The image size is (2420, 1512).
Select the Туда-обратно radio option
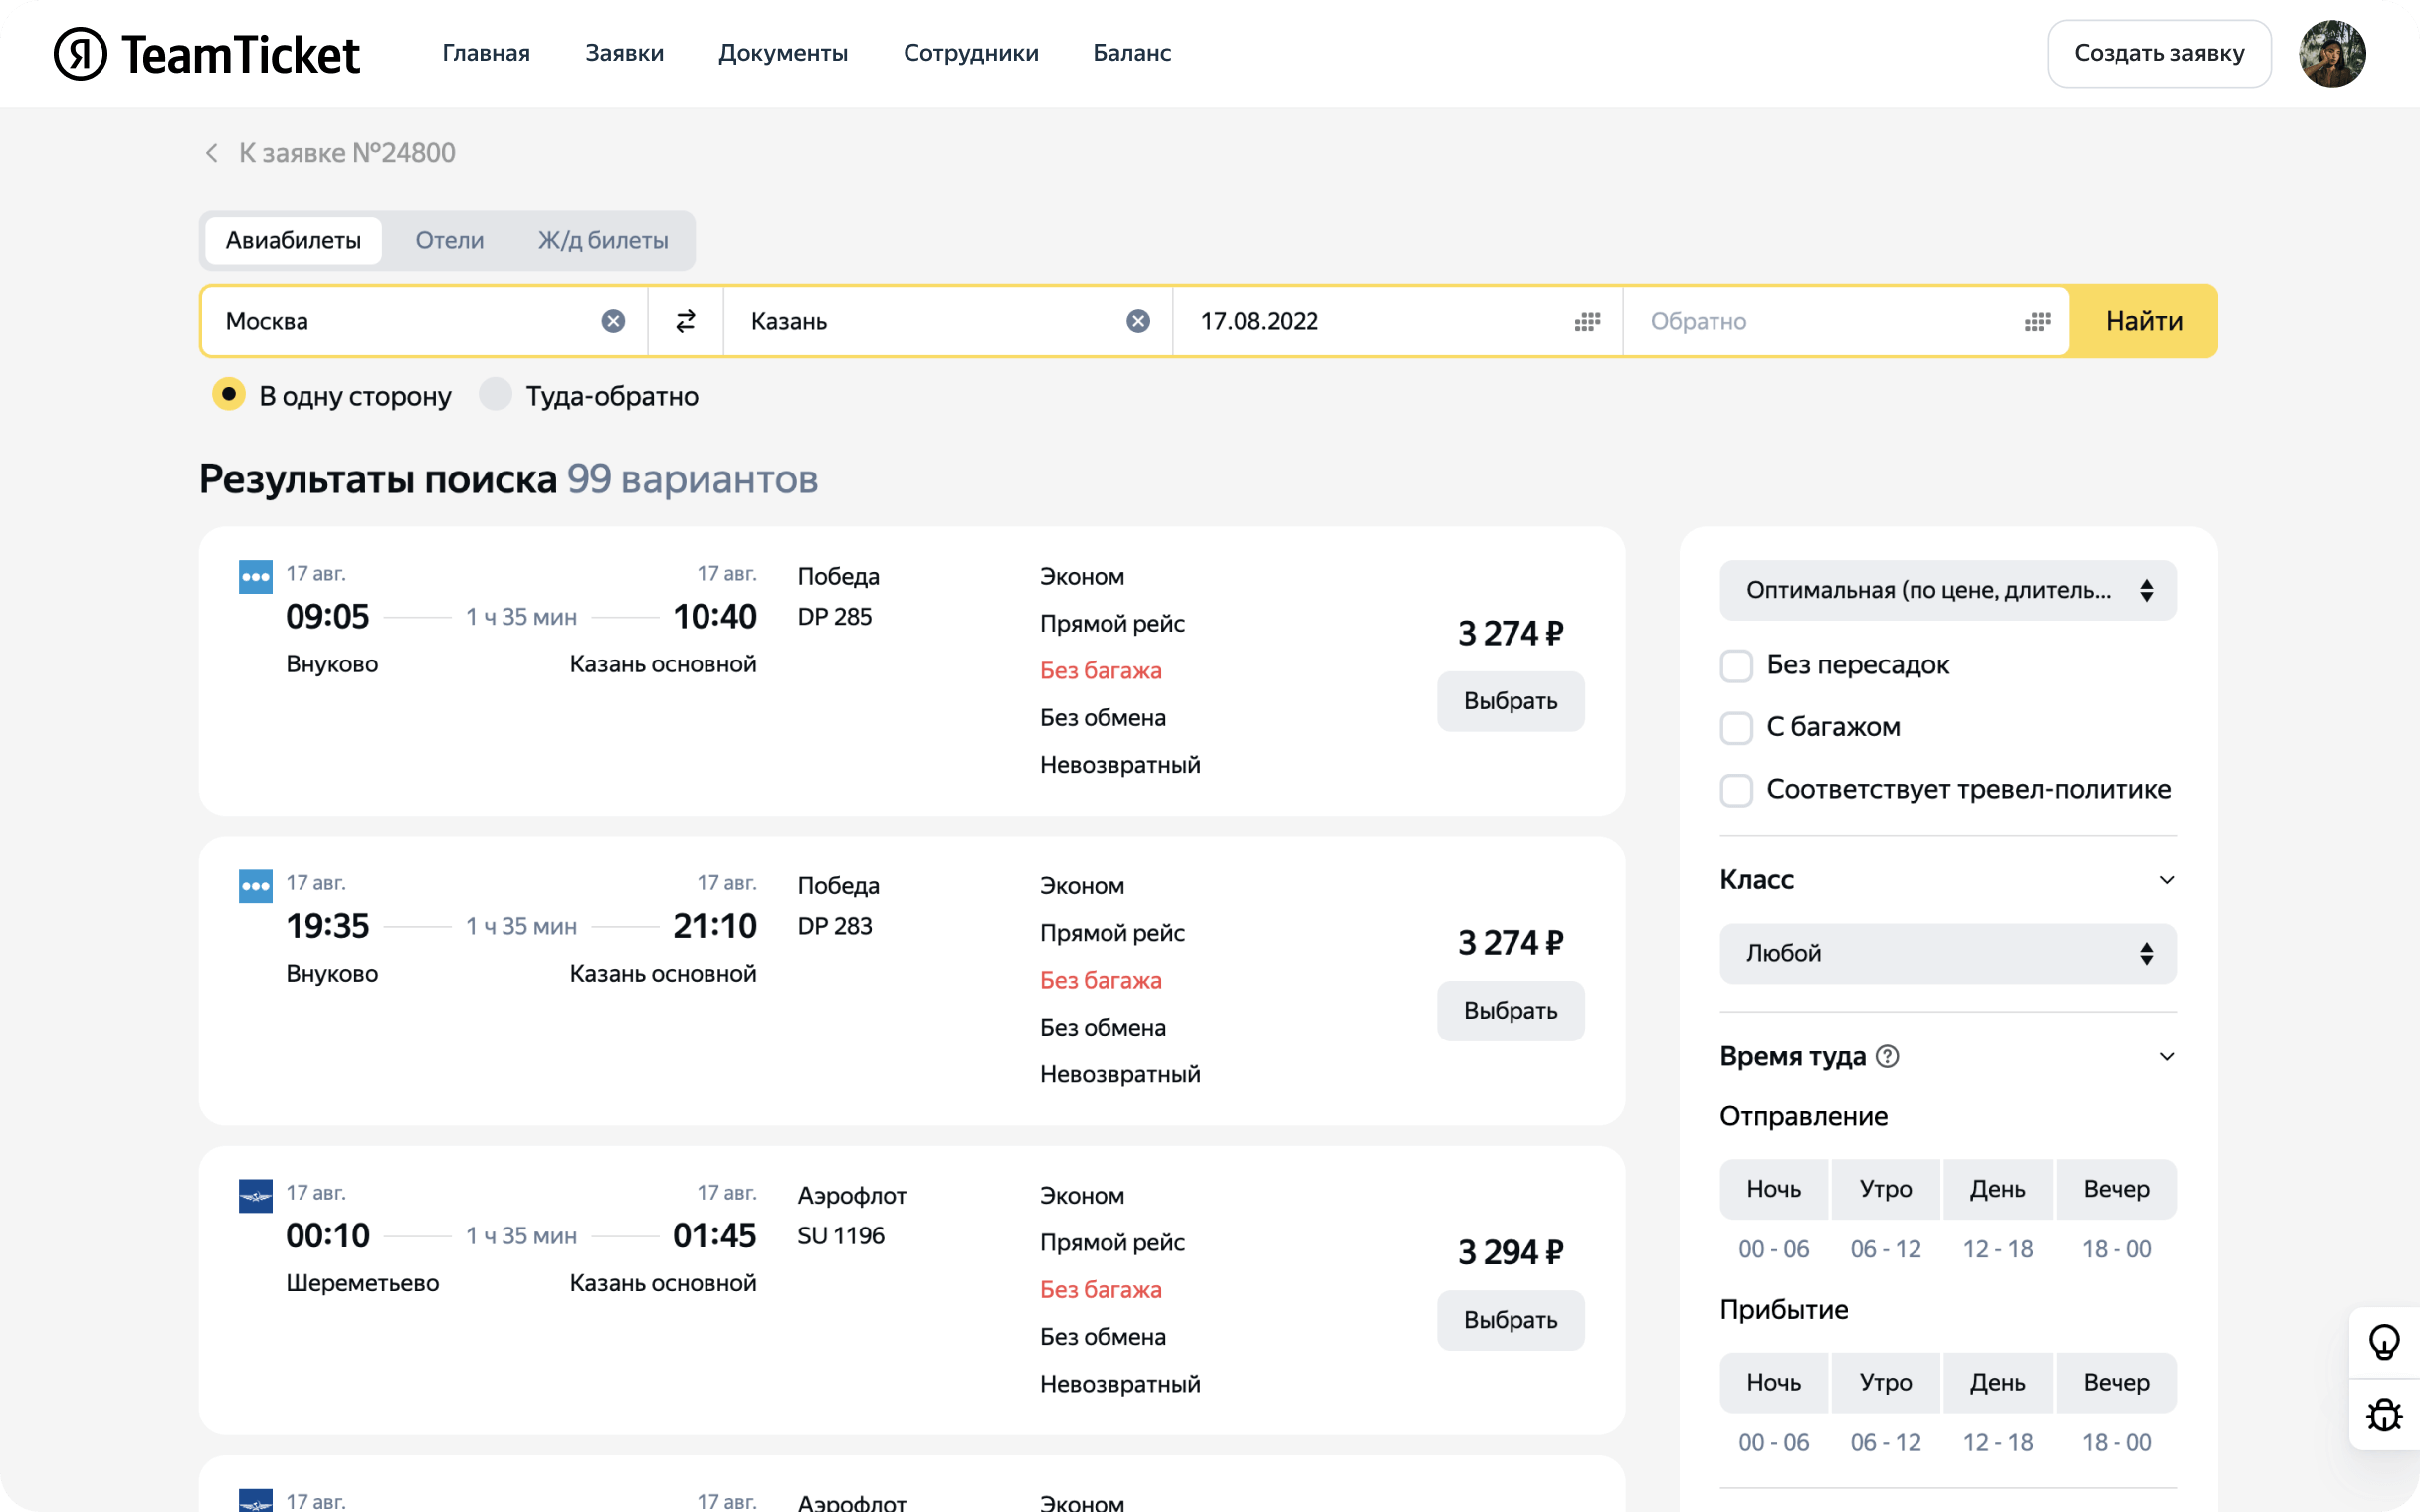pyautogui.click(x=496, y=395)
